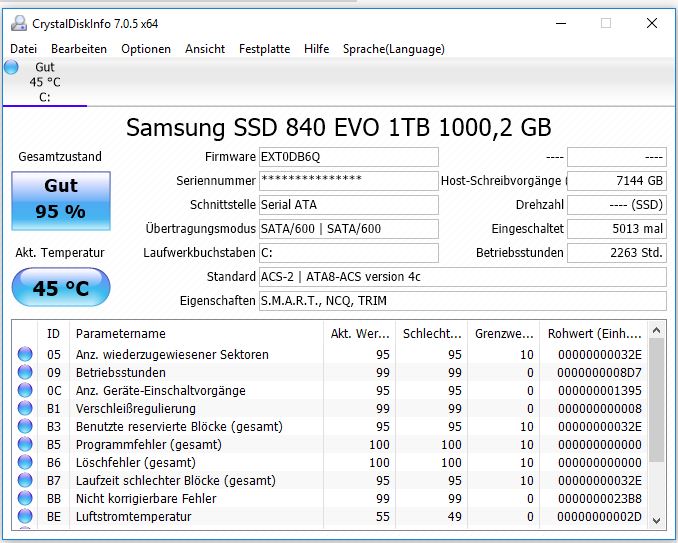The width and height of the screenshot is (678, 543).
Task: Select row Löschfehler (gesamt)
Action: click(330, 462)
